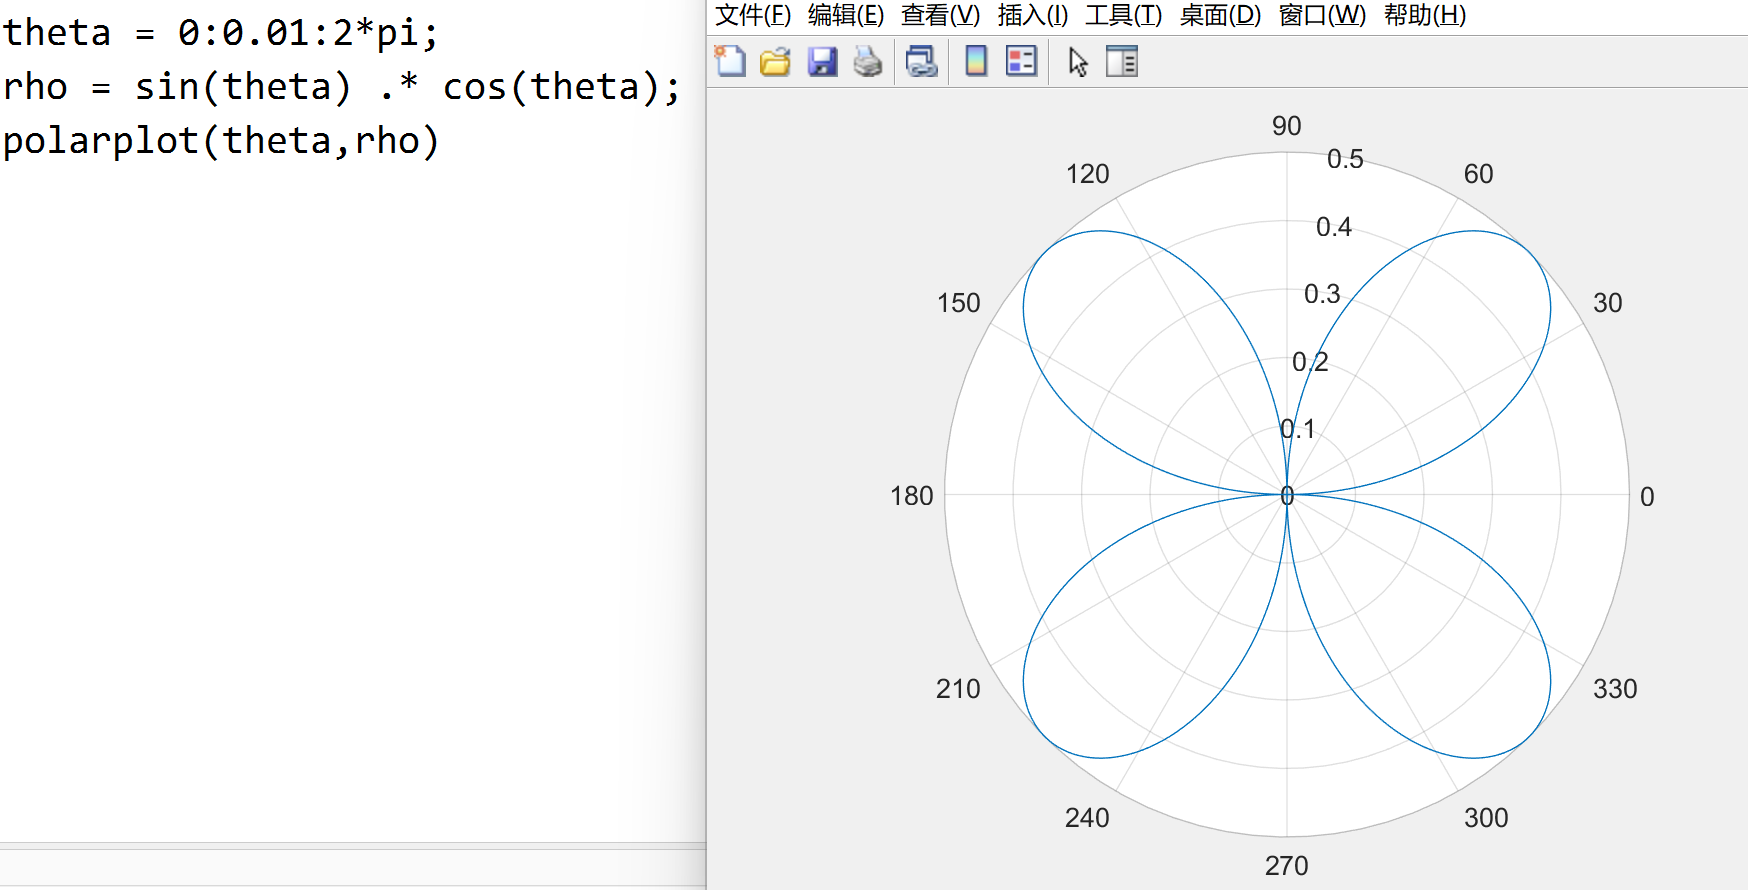Open the 桌面(D) menu
1748x890 pixels.
tap(1220, 15)
